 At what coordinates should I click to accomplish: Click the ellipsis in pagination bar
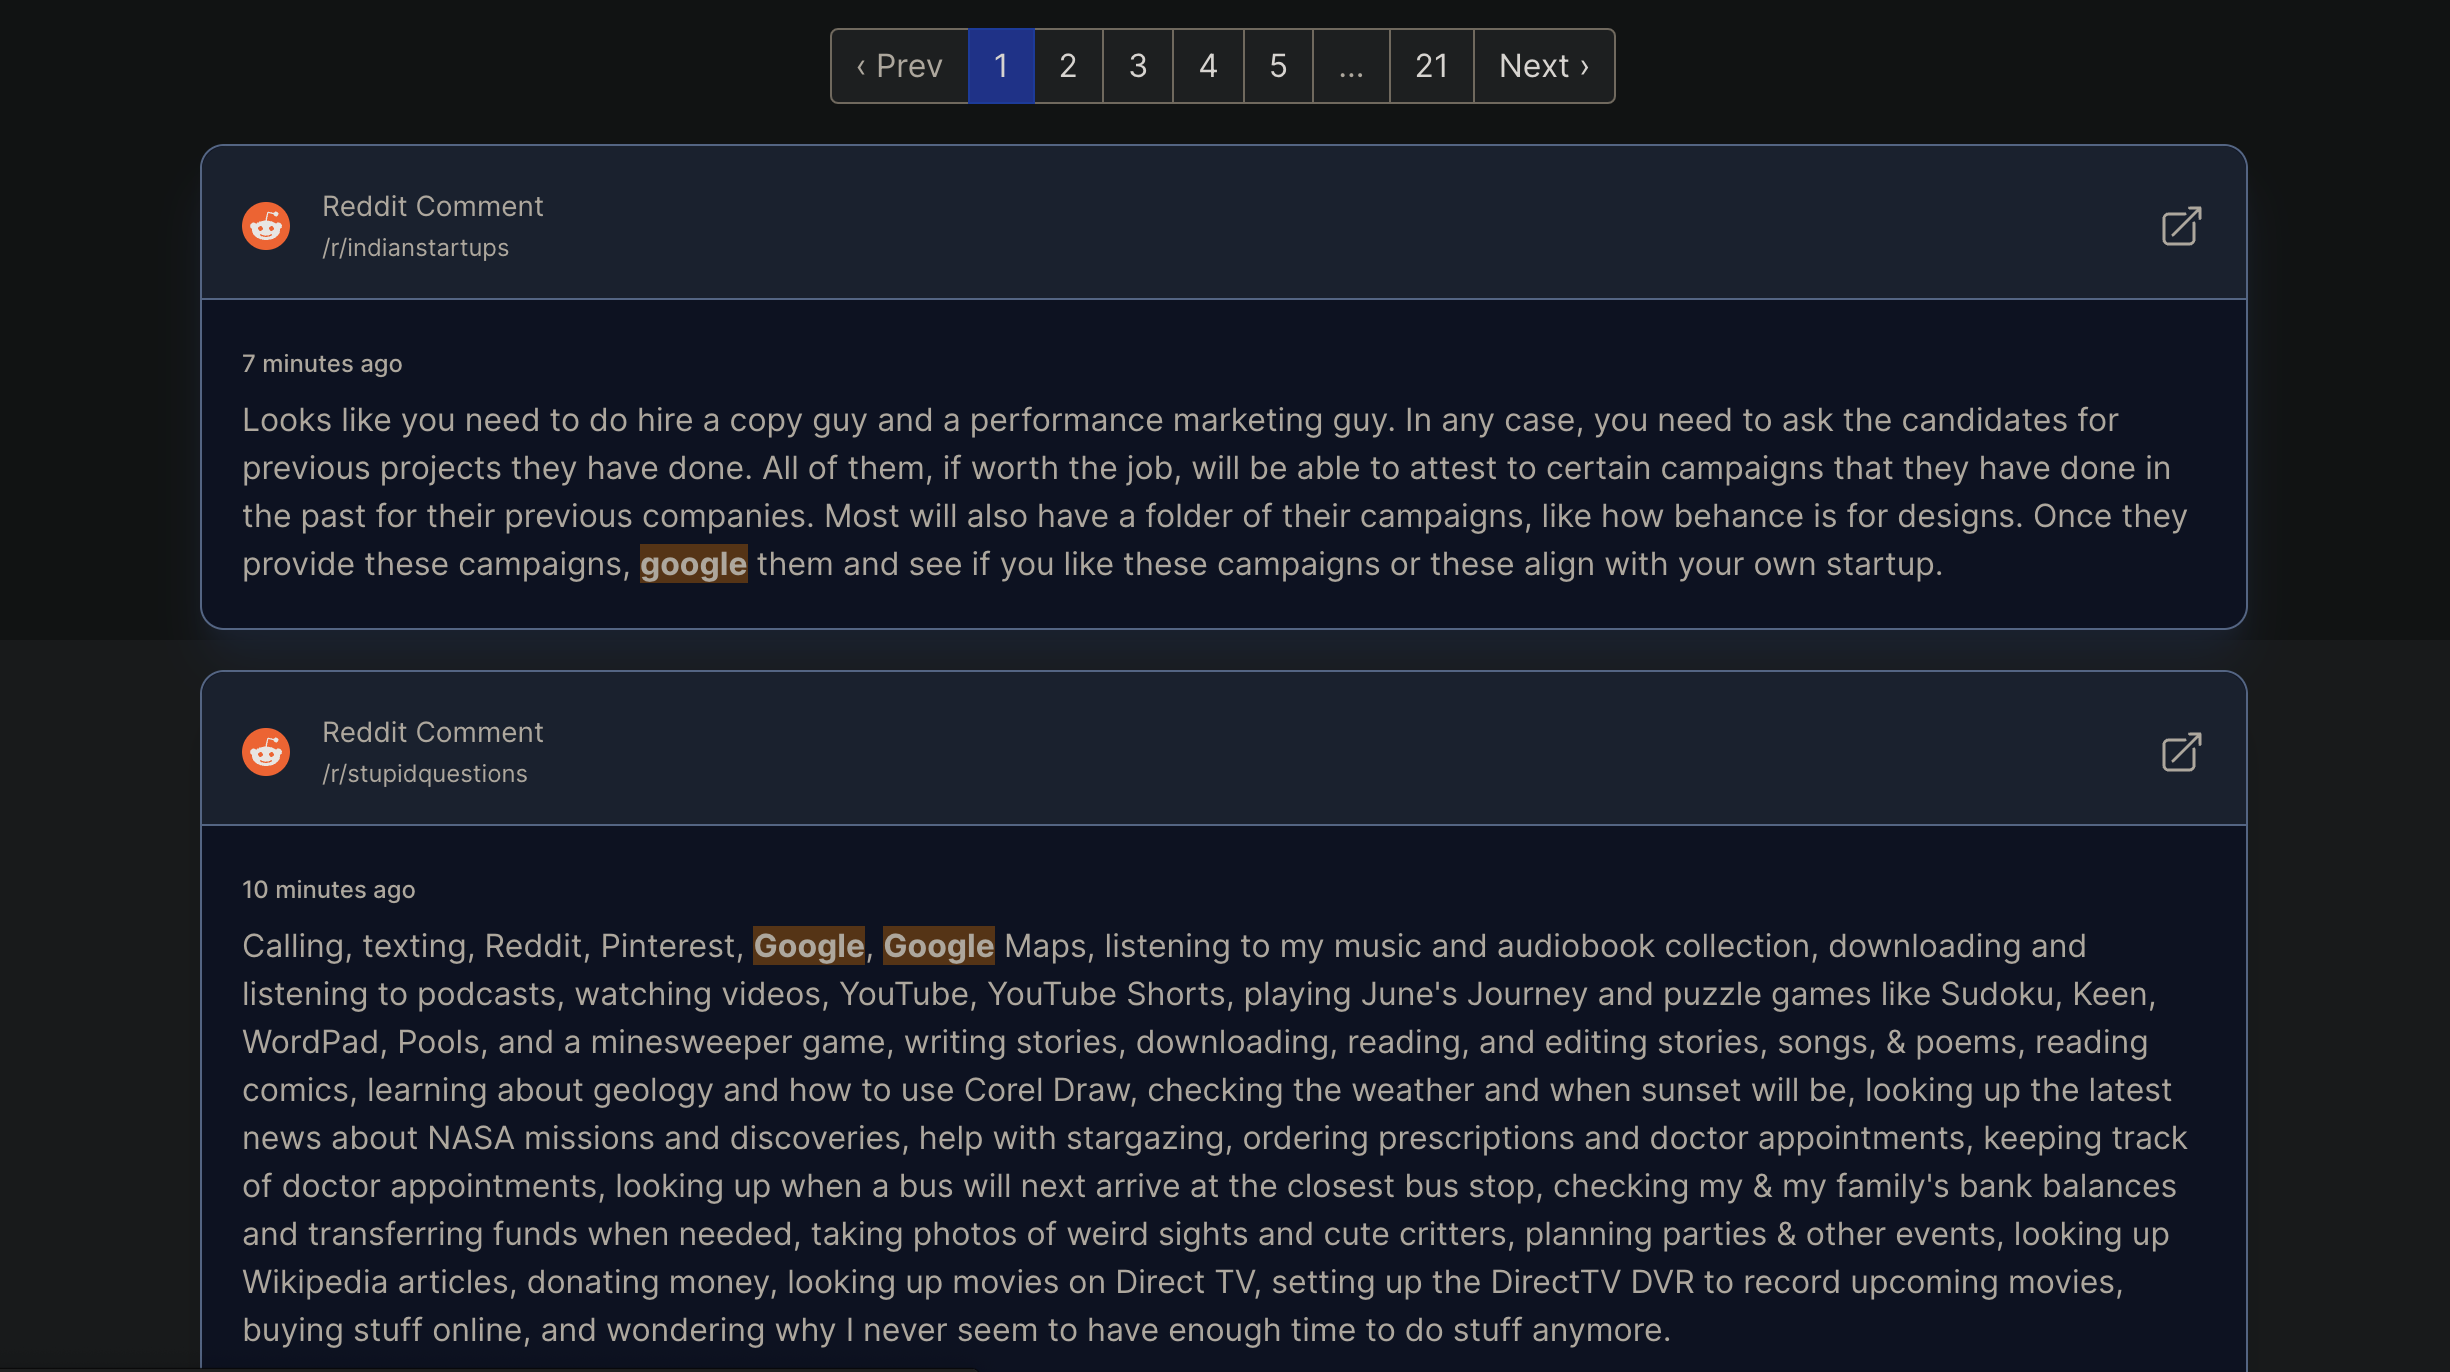(x=1350, y=66)
